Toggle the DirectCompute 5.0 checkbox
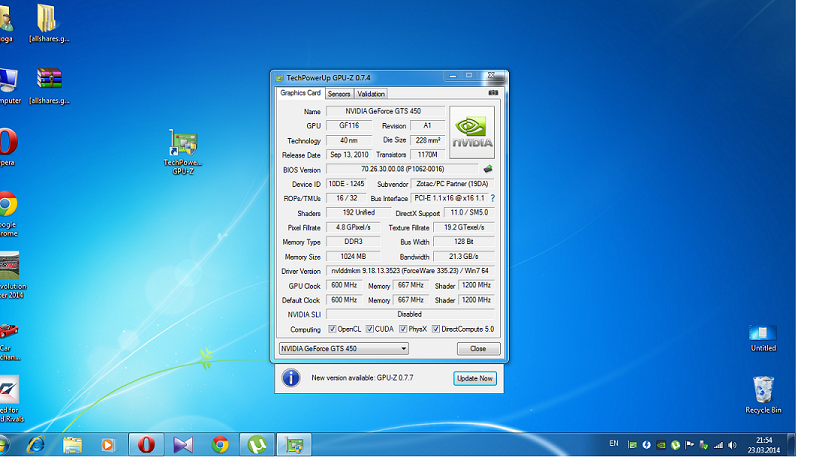Viewport: 813px width, 457px height. (436, 329)
